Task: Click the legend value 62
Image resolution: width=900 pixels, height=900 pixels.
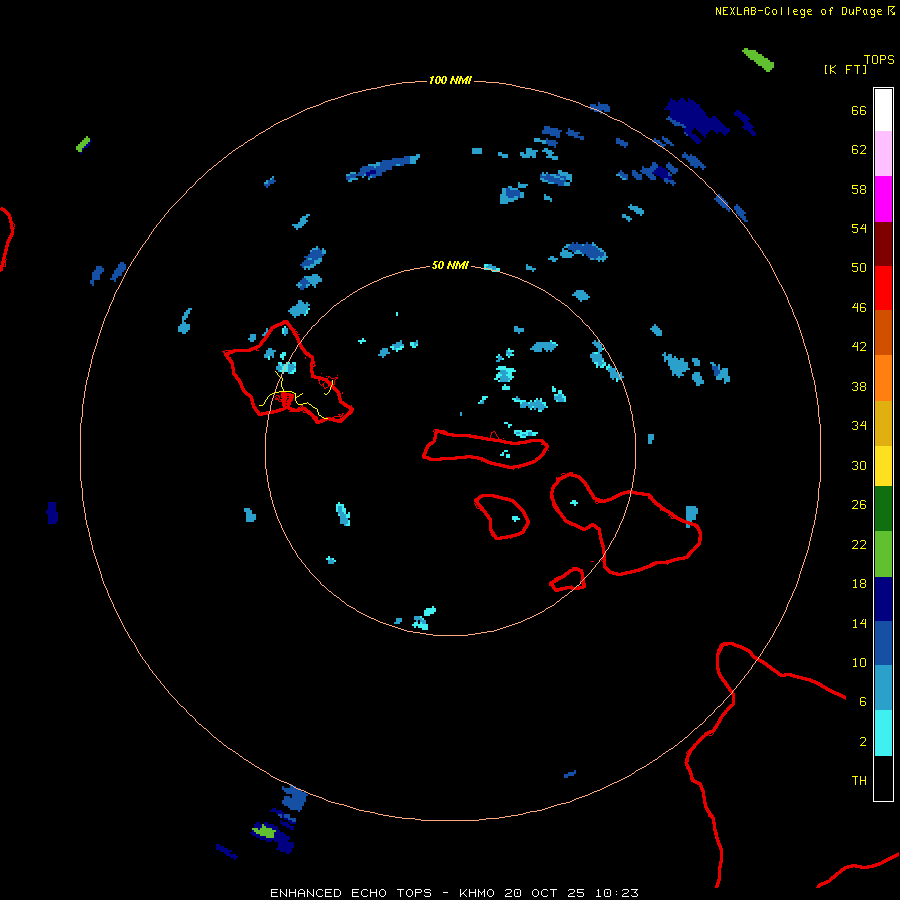Action: pos(859,150)
